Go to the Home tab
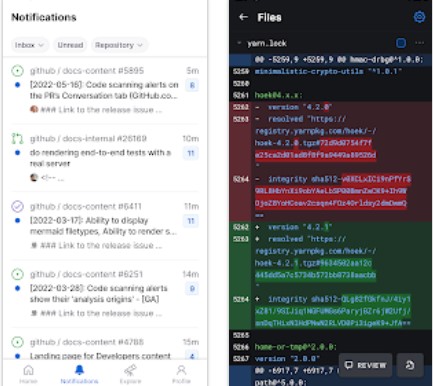 28,374
